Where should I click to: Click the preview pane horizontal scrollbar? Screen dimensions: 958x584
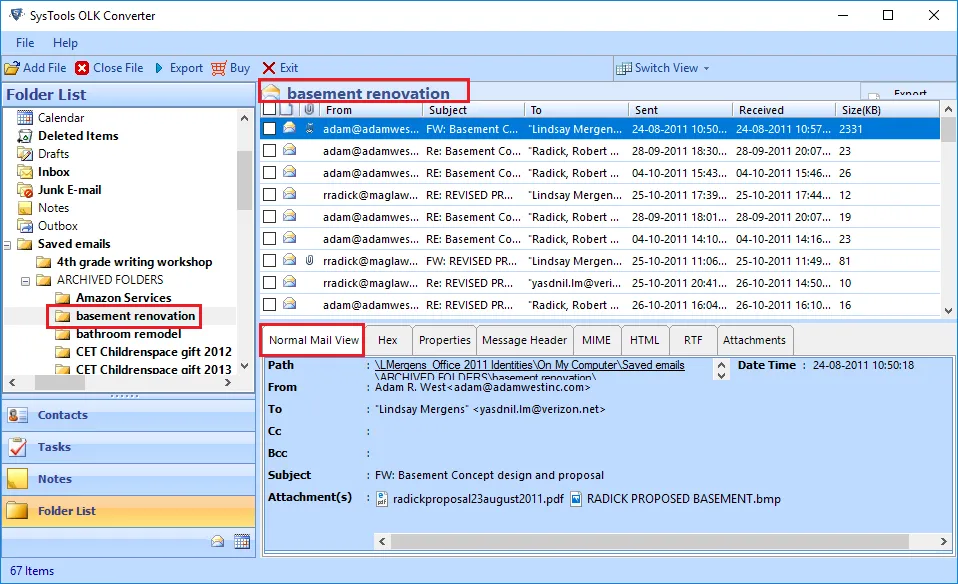649,541
